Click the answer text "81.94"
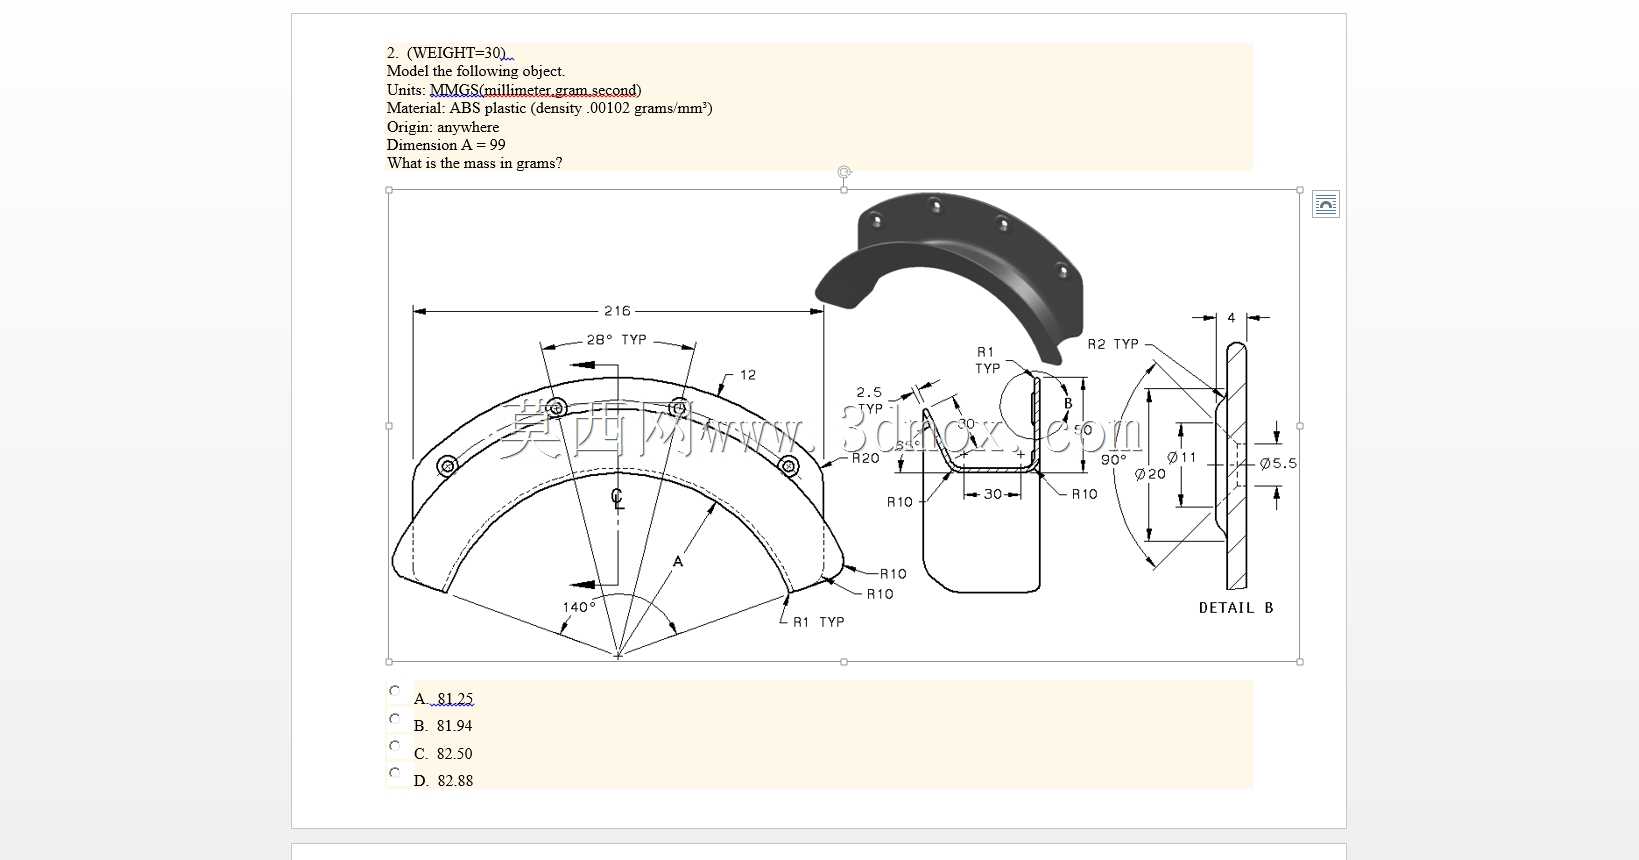 pyautogui.click(x=454, y=726)
